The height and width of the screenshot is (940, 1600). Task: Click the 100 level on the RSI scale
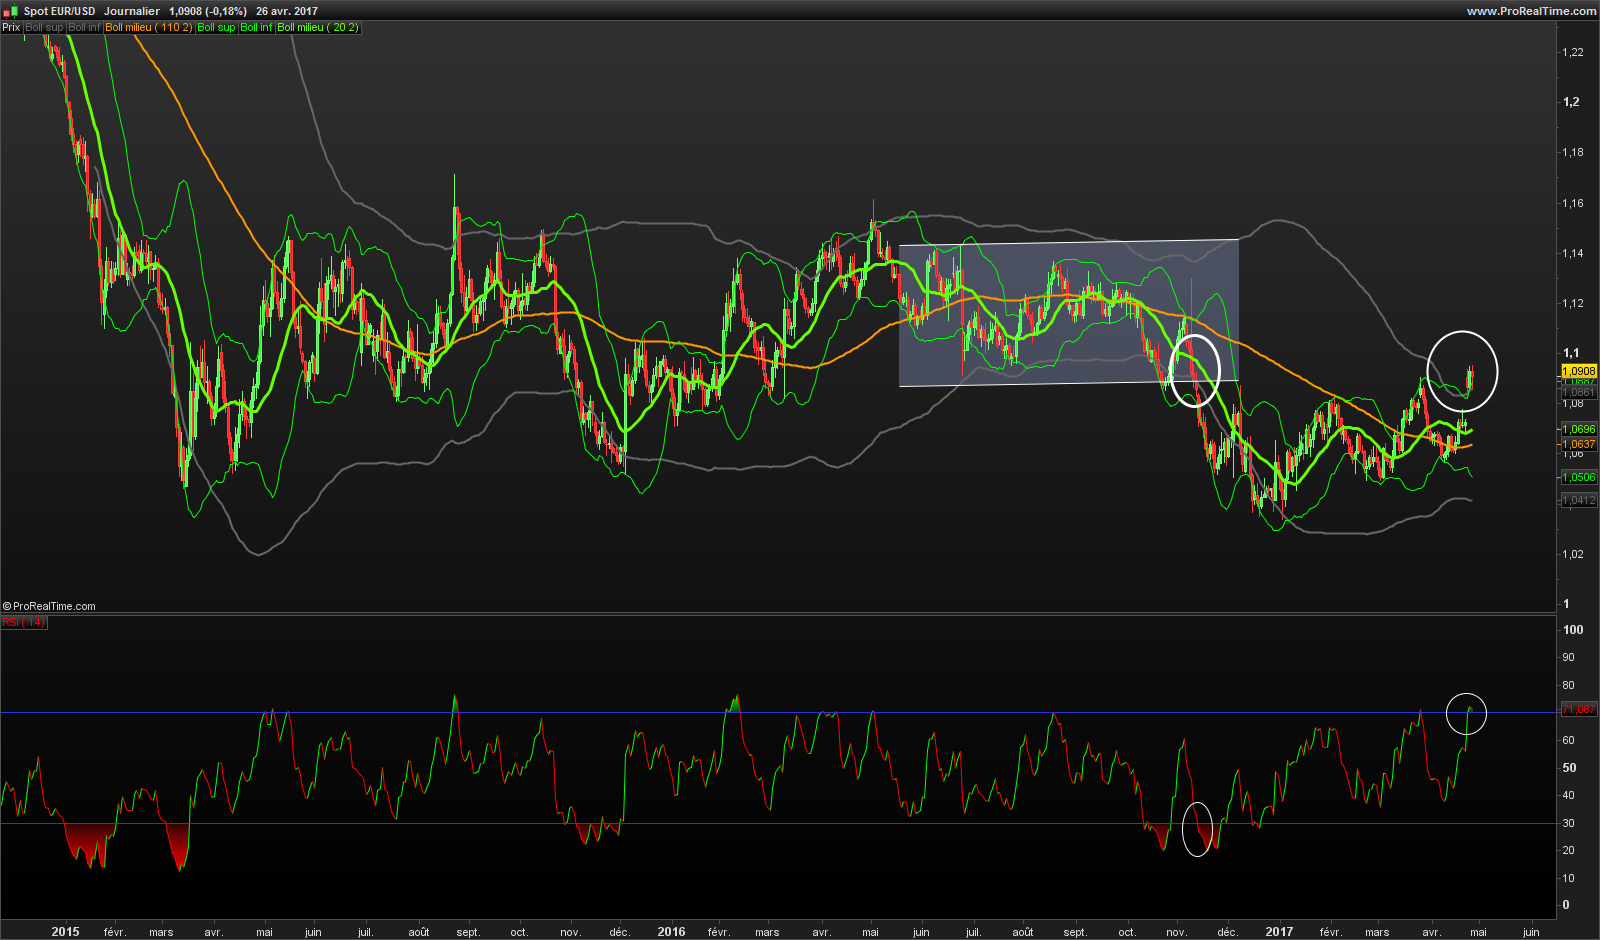tap(1573, 629)
